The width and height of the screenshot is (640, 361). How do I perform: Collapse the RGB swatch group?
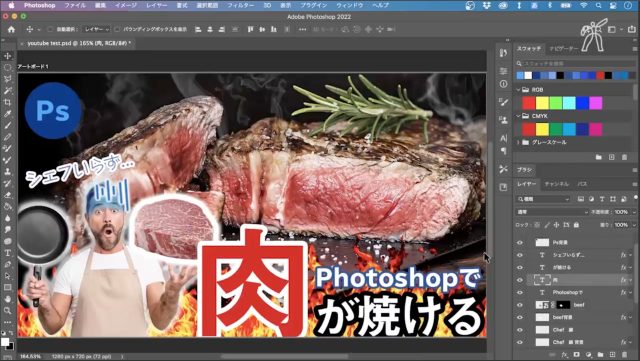518,90
